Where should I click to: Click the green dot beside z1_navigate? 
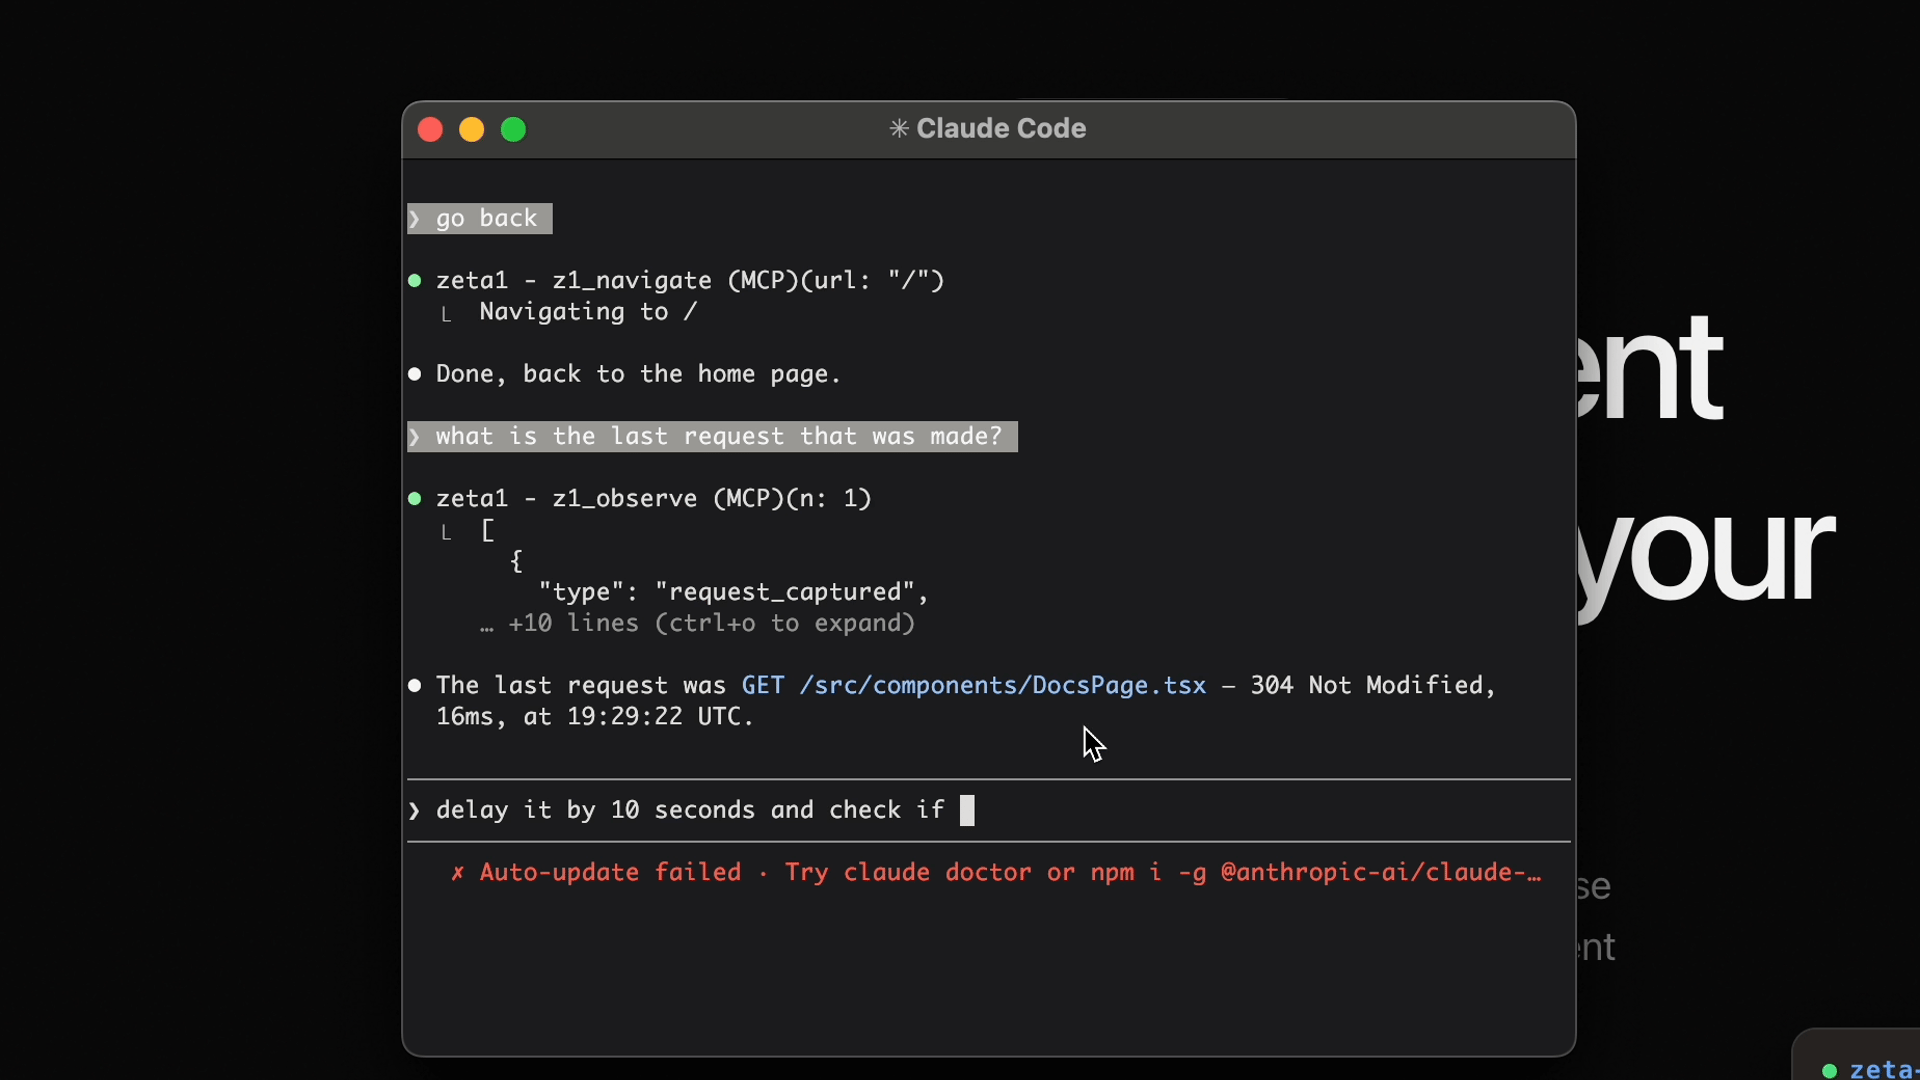415,281
